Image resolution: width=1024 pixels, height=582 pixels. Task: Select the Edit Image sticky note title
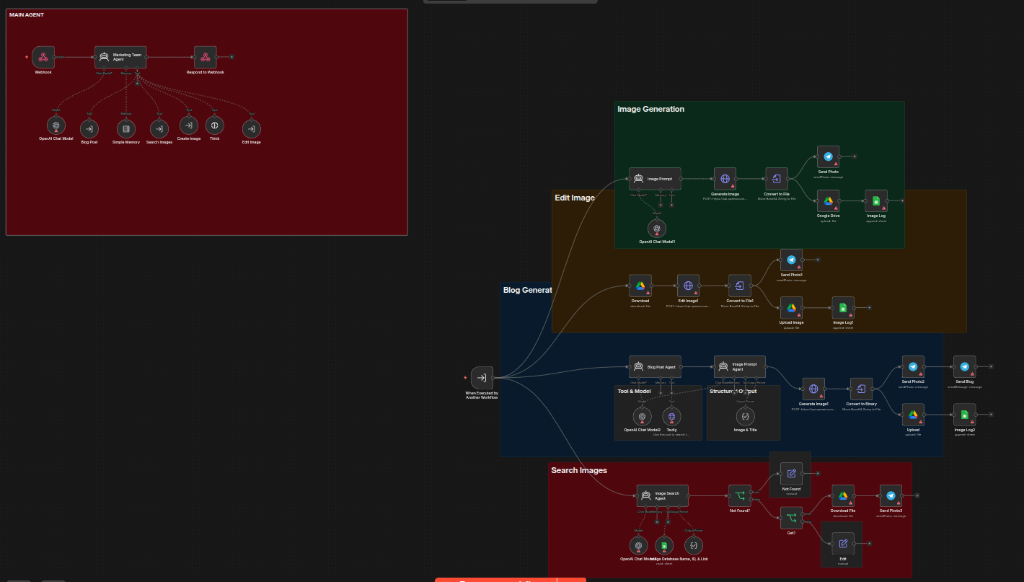point(575,198)
